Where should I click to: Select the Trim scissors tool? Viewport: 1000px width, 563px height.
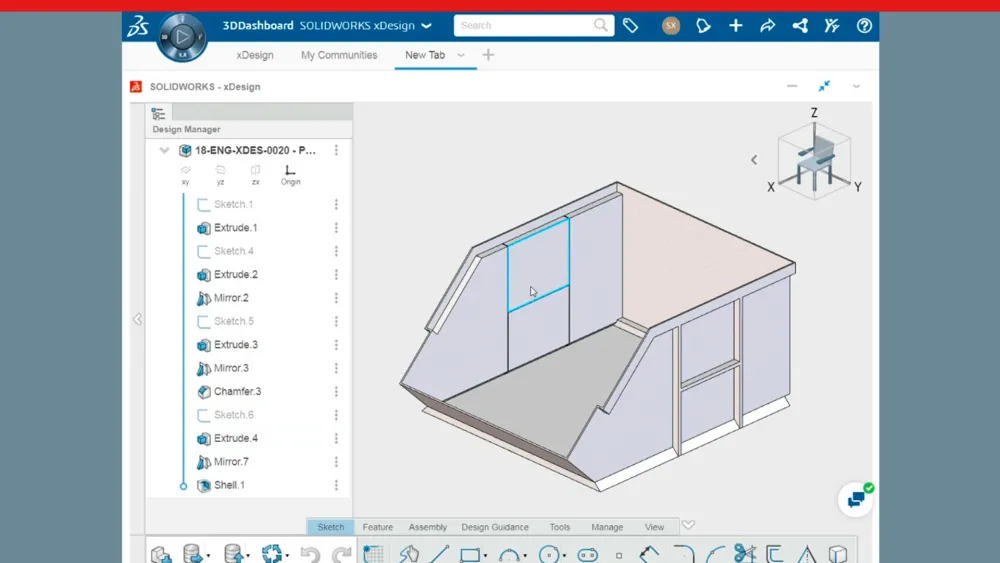point(744,553)
